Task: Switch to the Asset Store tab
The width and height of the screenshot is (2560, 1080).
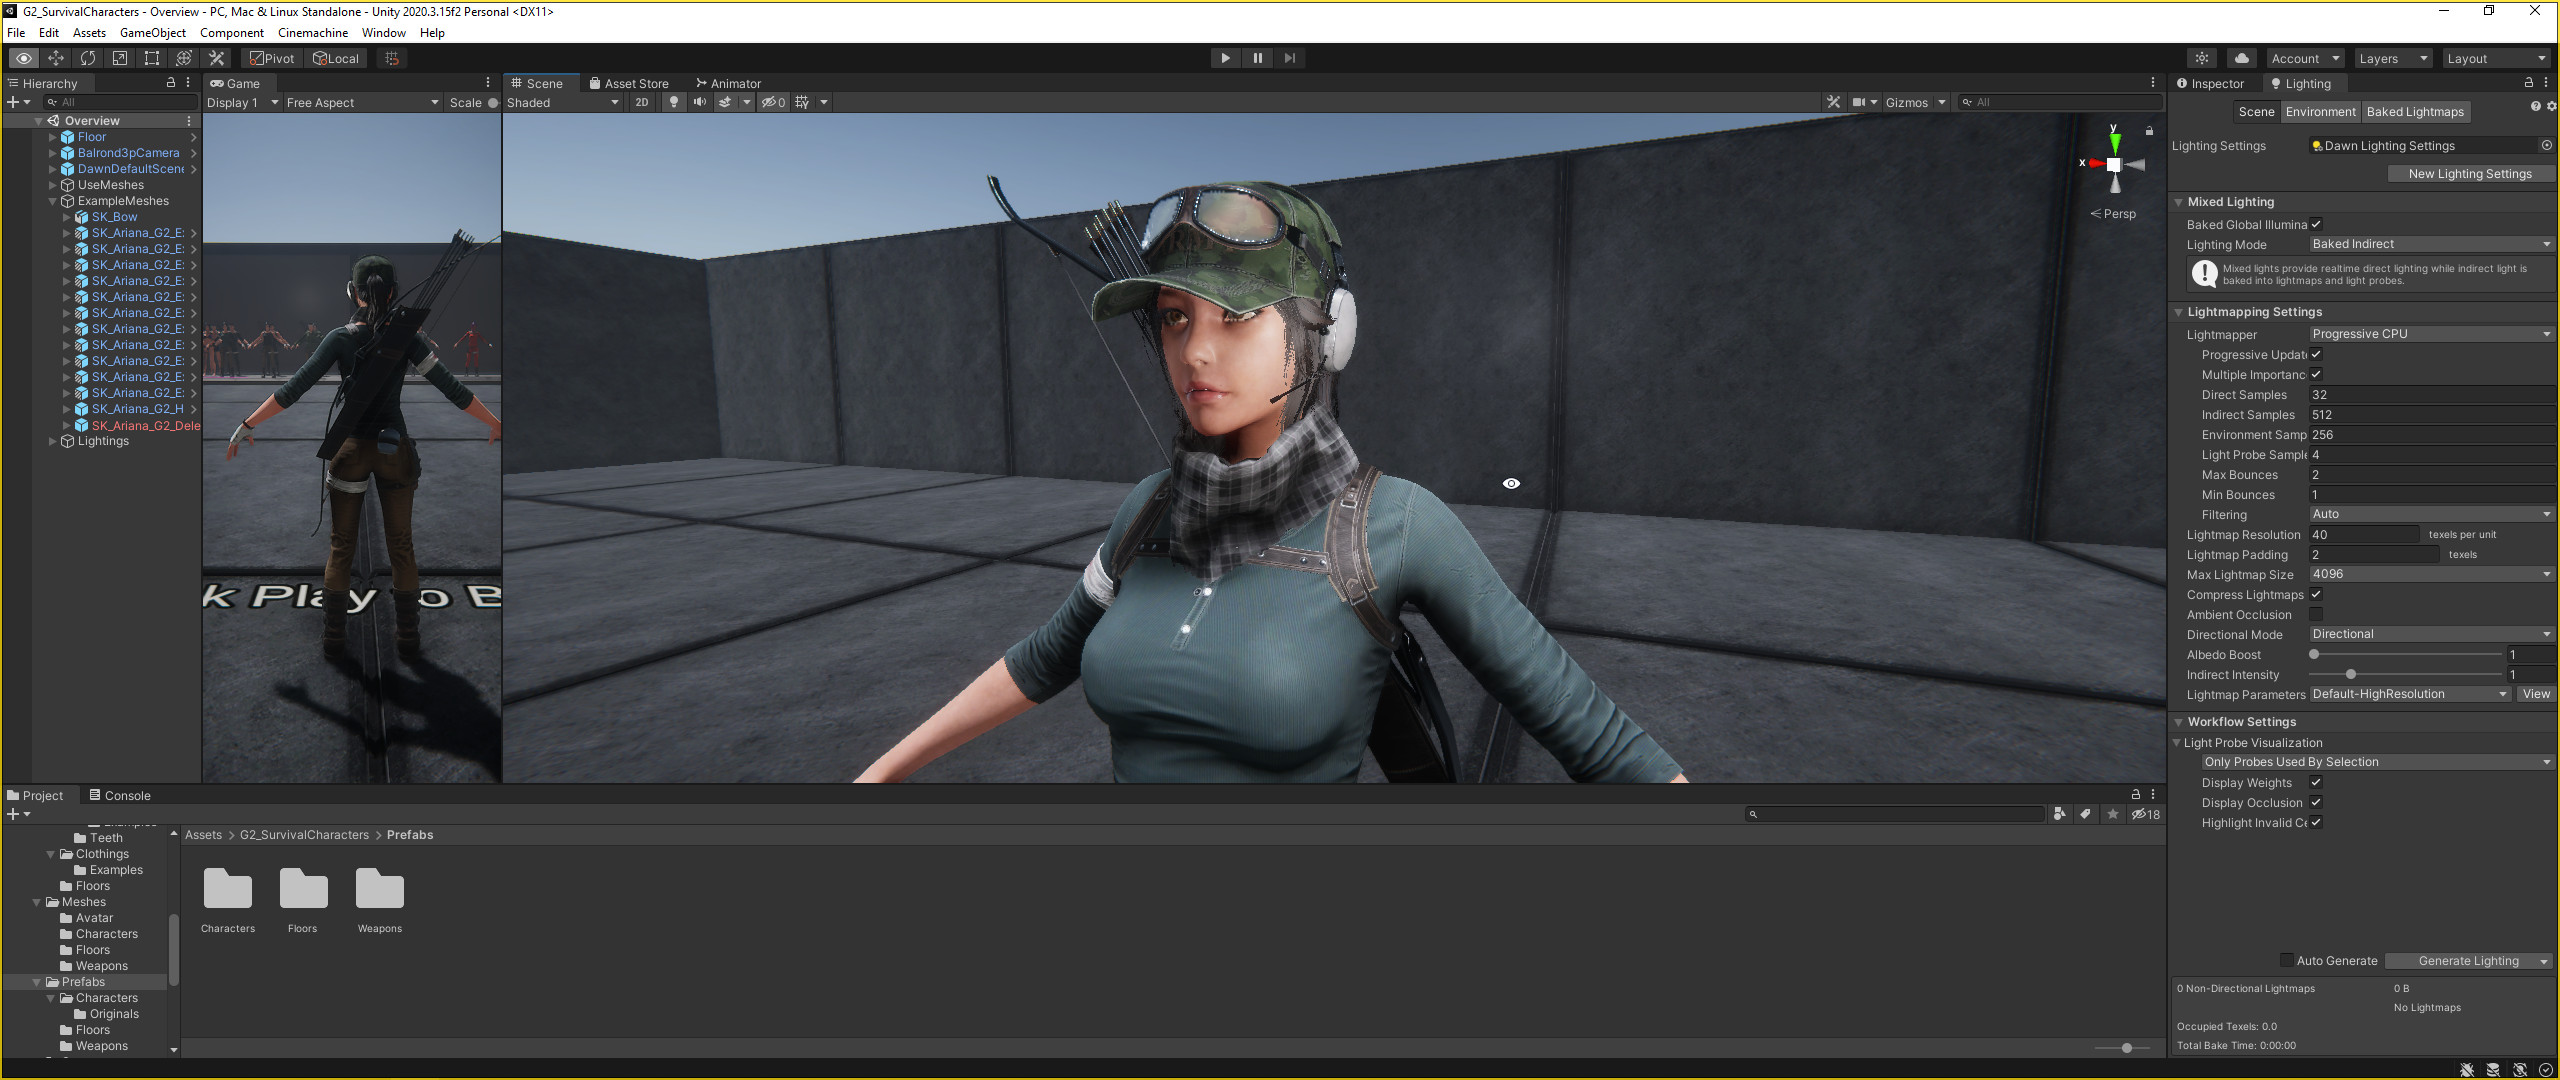Action: [x=629, y=83]
